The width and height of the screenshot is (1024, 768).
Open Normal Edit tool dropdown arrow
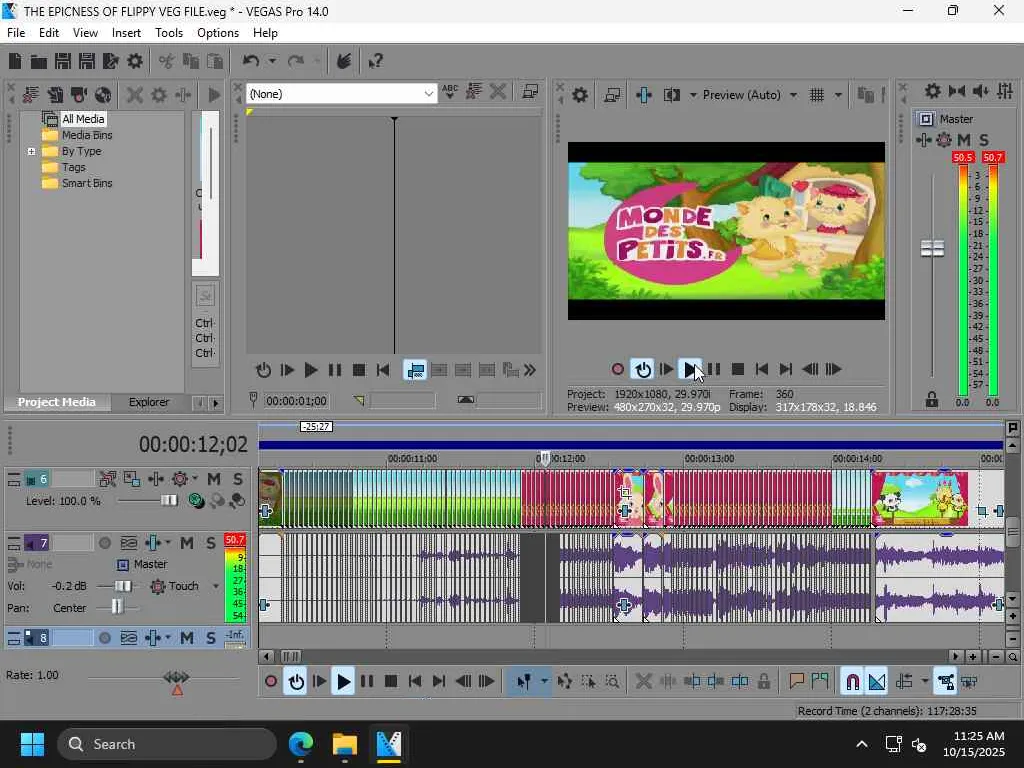[544, 681]
